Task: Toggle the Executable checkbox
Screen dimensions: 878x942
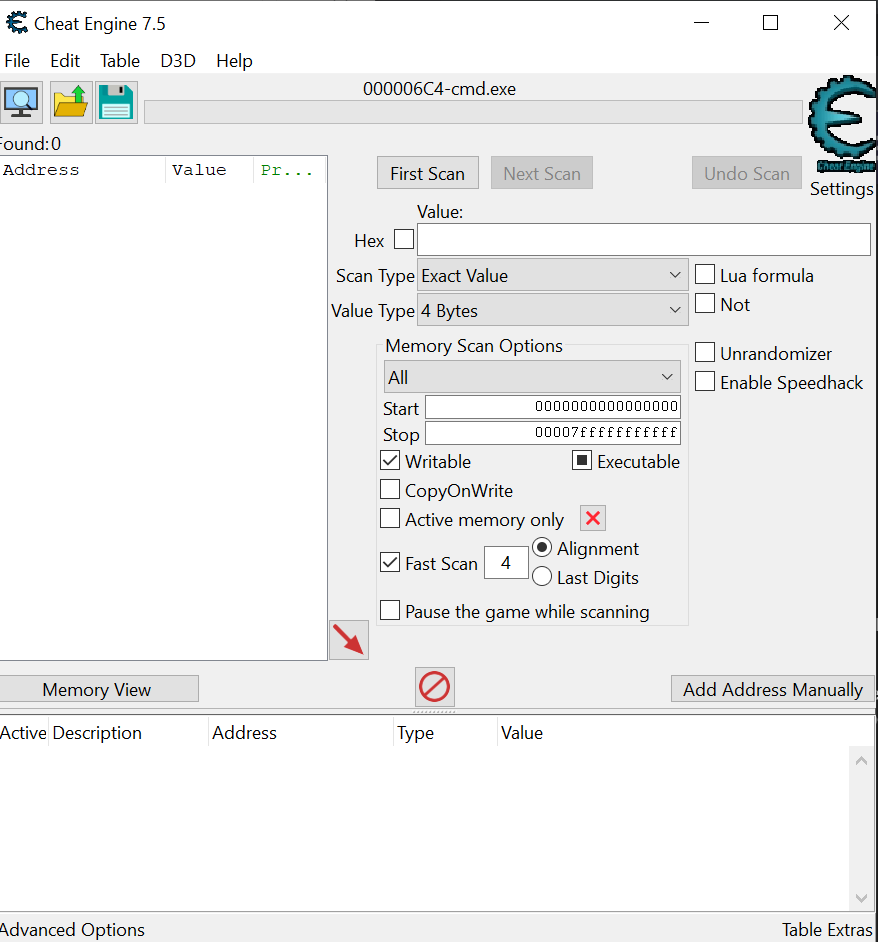Action: 582,461
